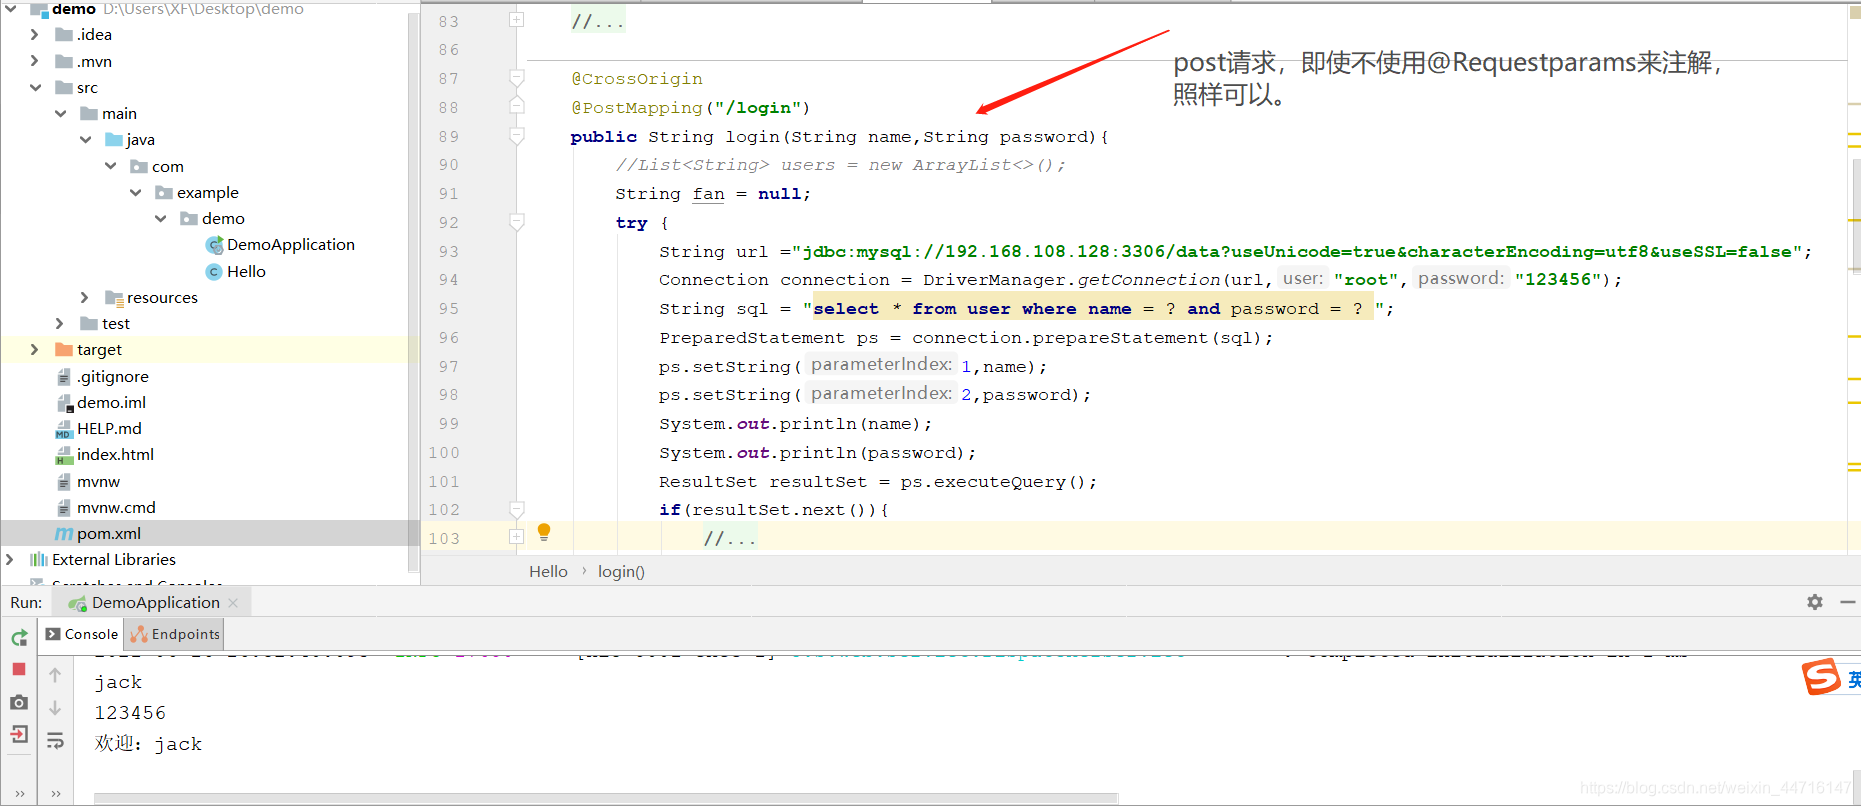1861x806 pixels.
Task: Show more Run toolbar actions chevron
Action: [19, 794]
